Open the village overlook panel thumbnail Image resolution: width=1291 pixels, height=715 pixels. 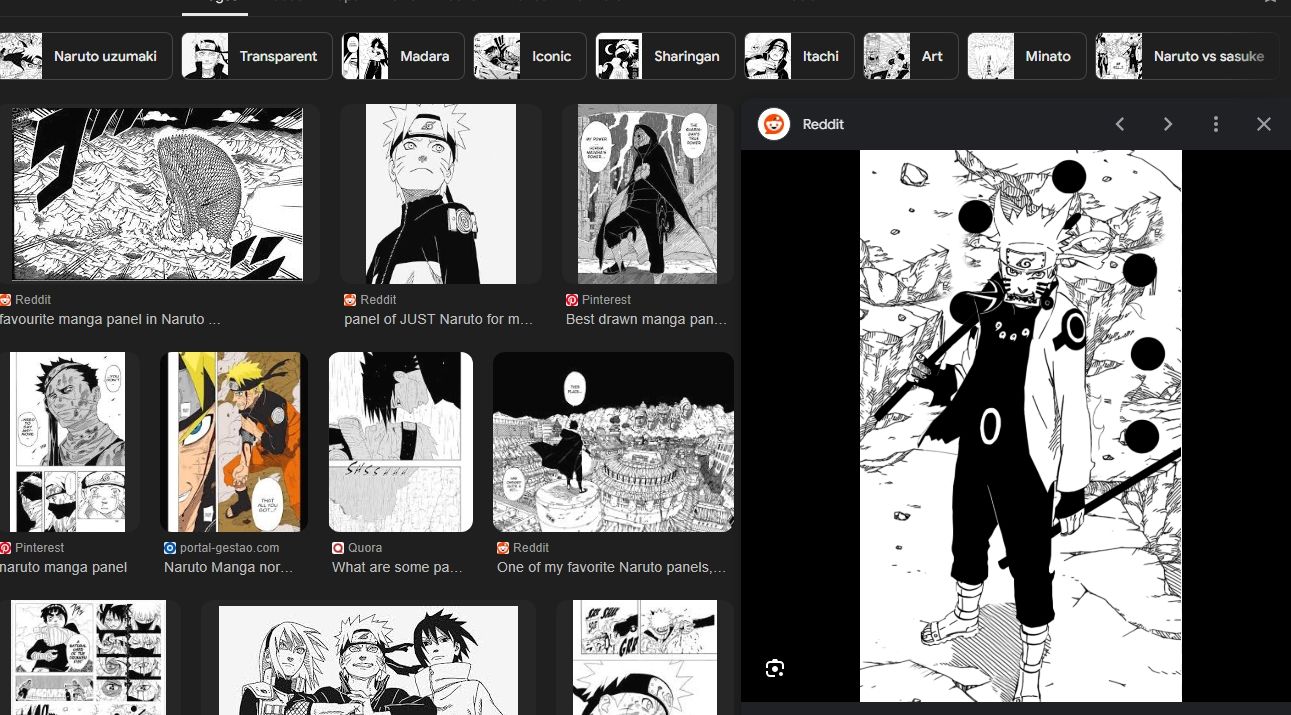613,442
